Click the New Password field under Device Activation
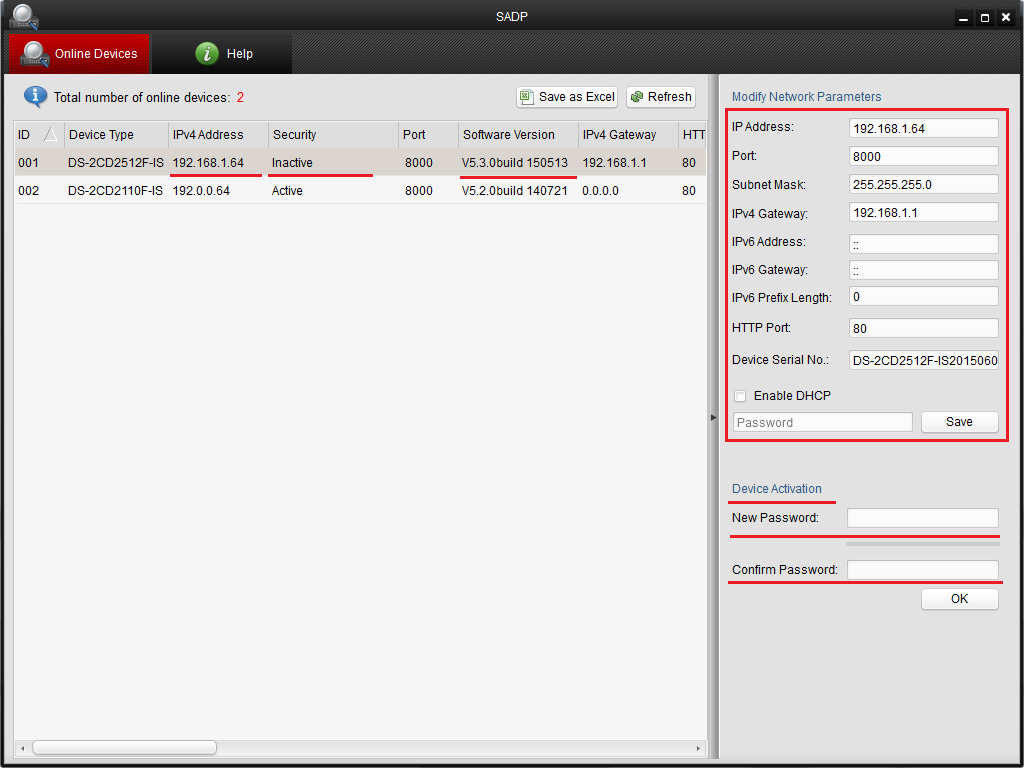The image size is (1024, 768). tap(922, 517)
